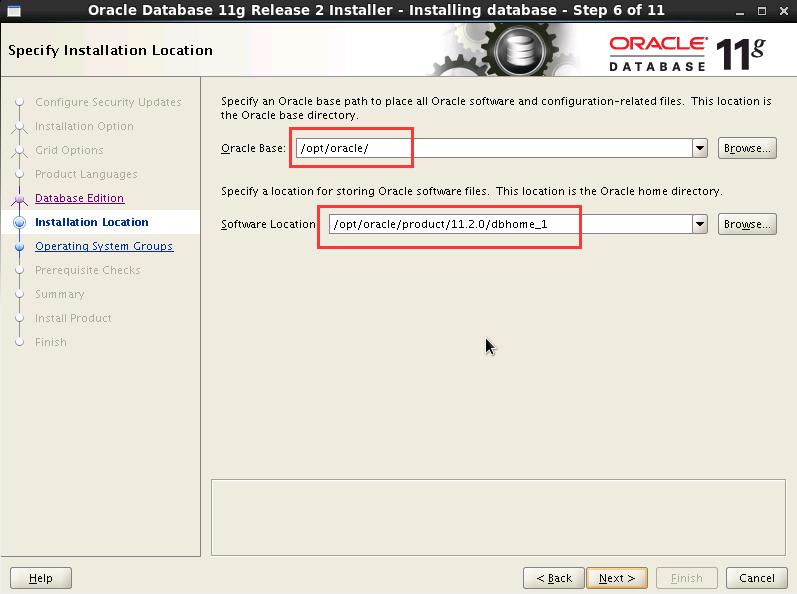Select the Installation Location step
Screen dimensions: 797x594
(91, 222)
